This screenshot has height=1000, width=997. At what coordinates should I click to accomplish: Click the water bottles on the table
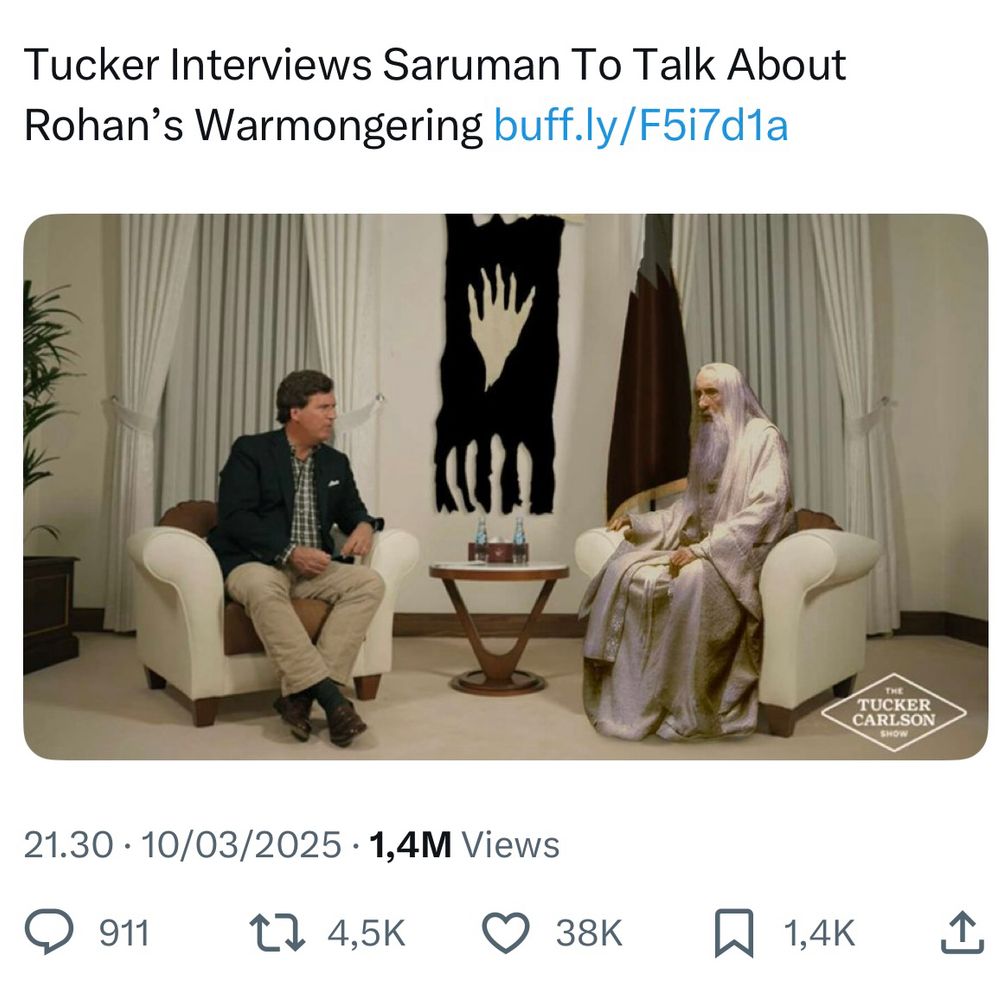click(x=499, y=540)
